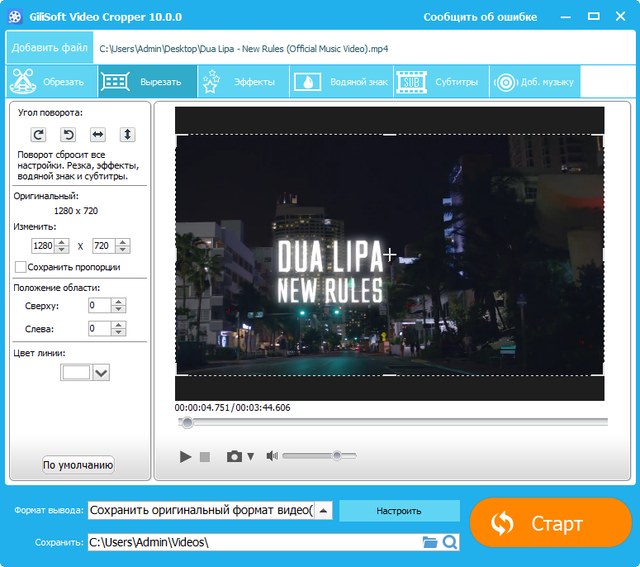This screenshot has width=640, height=567.
Task: Rotate the video counter-clockwise
Action: pyautogui.click(x=69, y=134)
